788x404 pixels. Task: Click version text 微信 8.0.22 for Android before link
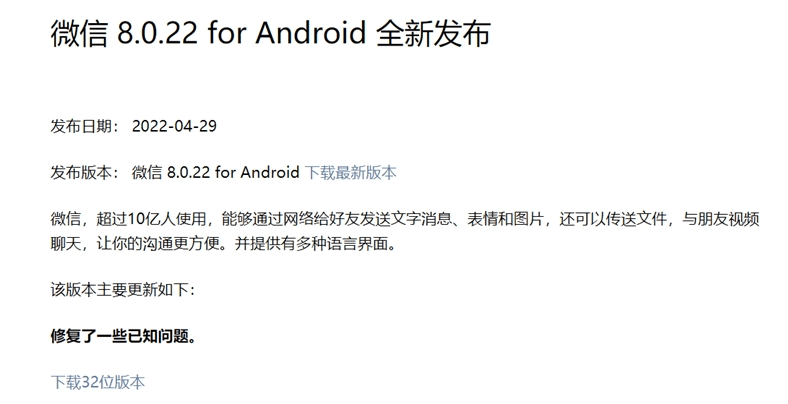point(215,172)
